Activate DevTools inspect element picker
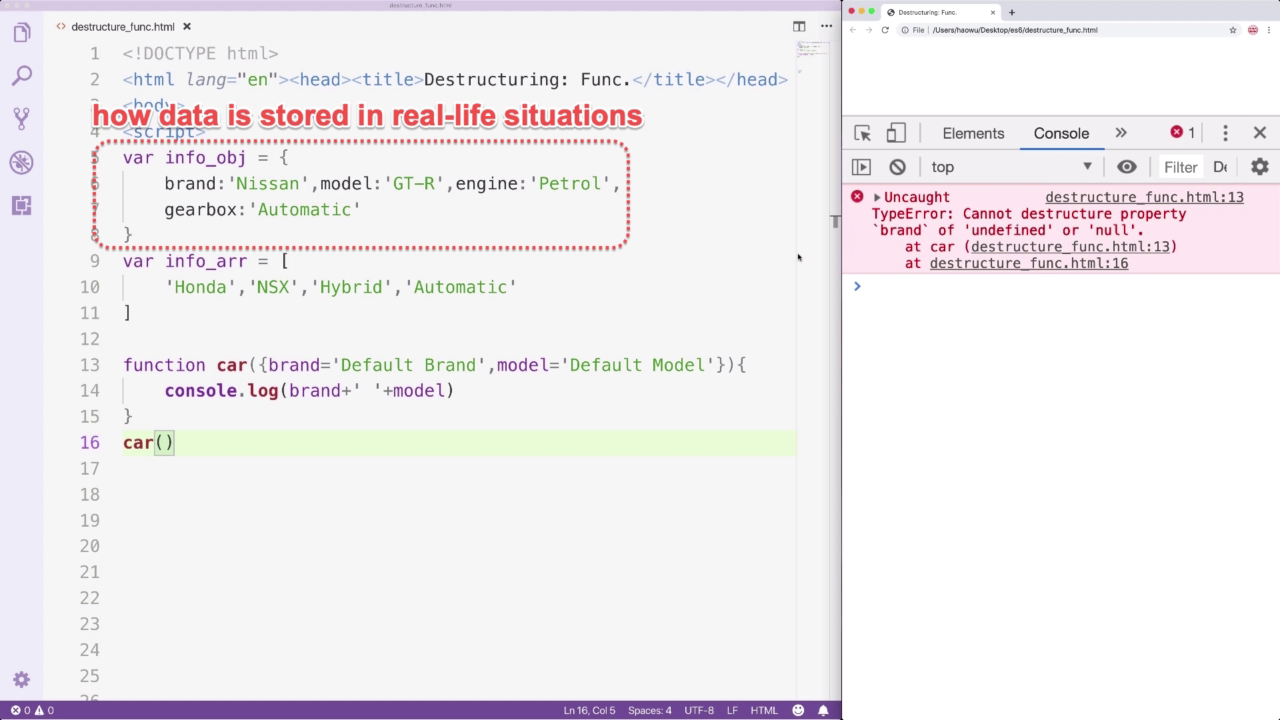1280x720 pixels. tap(862, 133)
